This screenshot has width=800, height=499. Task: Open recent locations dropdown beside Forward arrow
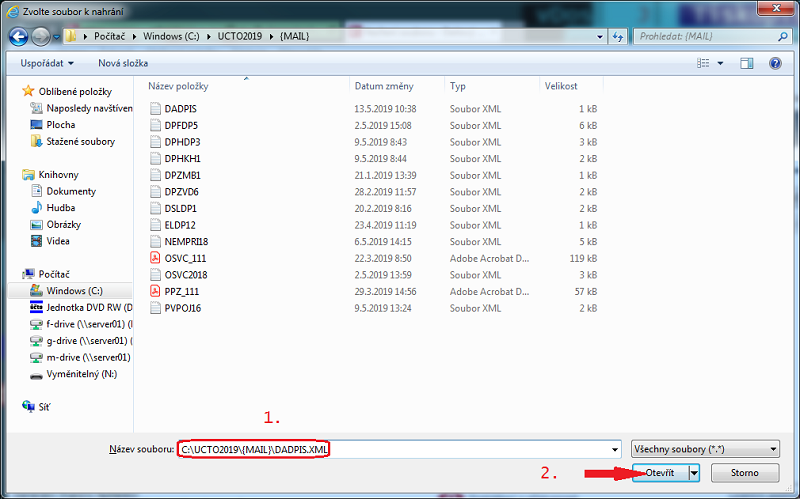pos(56,37)
